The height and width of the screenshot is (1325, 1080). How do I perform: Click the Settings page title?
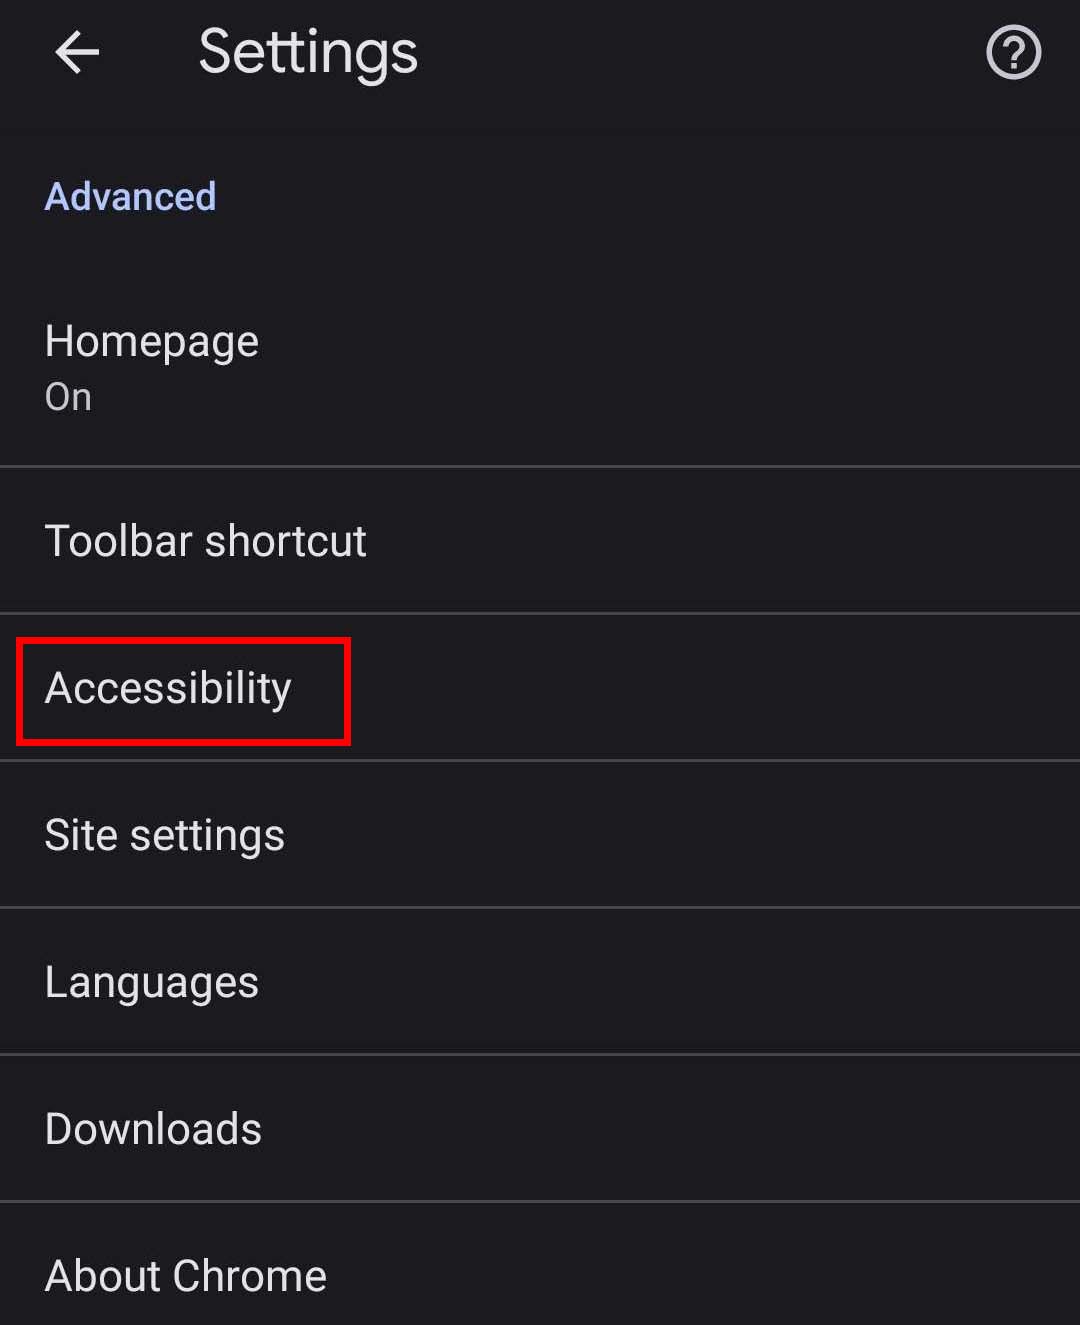coord(308,52)
